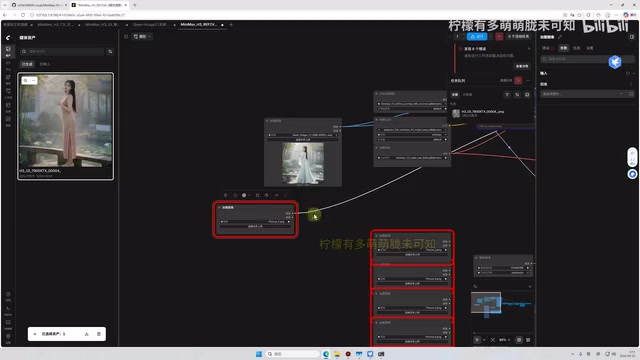Open the Info tab in the properties panel

576,48
